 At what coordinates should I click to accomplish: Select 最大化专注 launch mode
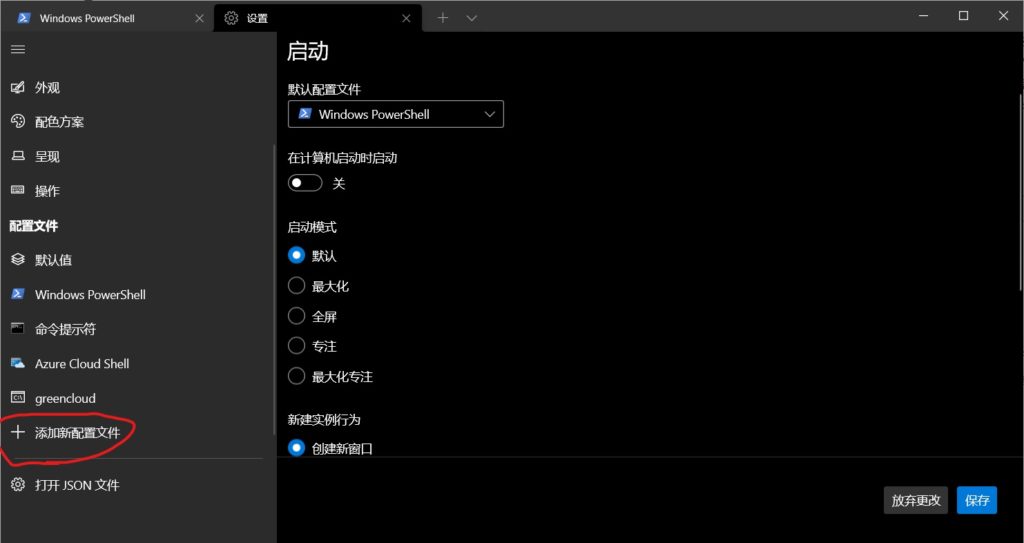296,376
